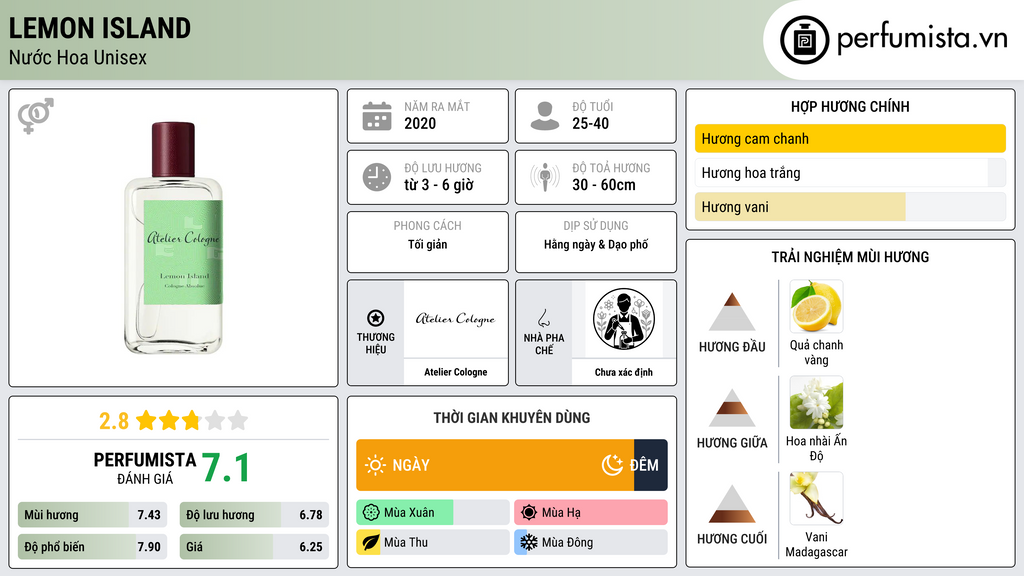
Task: Click the HỢP HƯƠNG CHÍNH heading
Action: coord(850,106)
